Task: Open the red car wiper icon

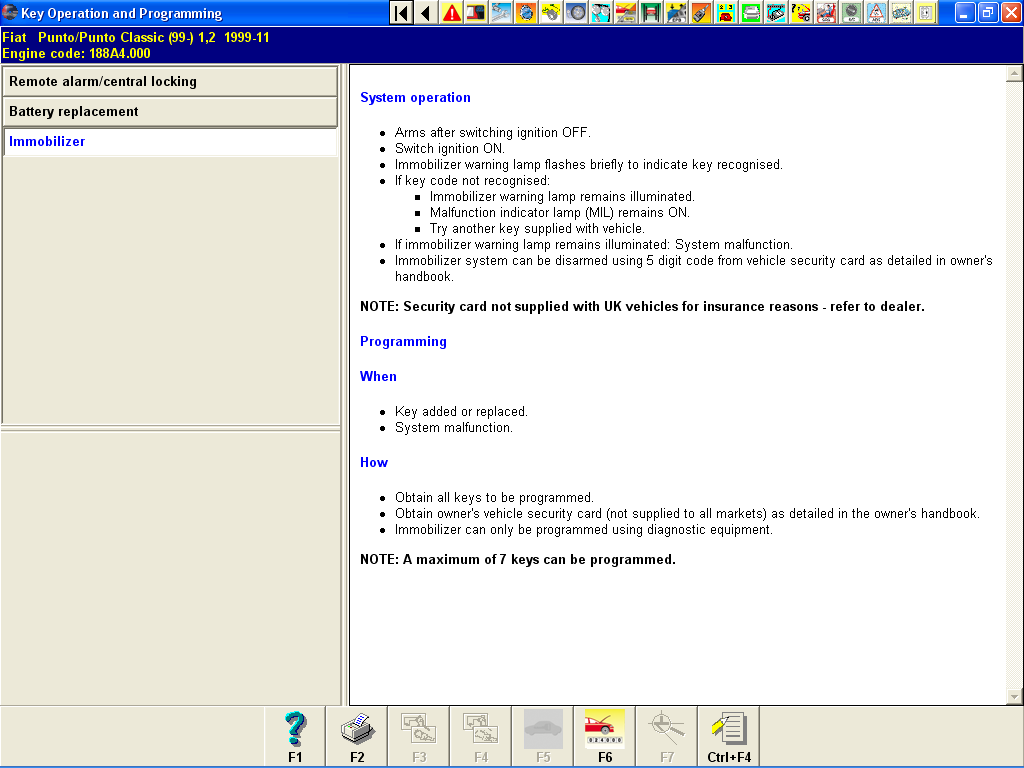Action: pyautogui.click(x=626, y=12)
